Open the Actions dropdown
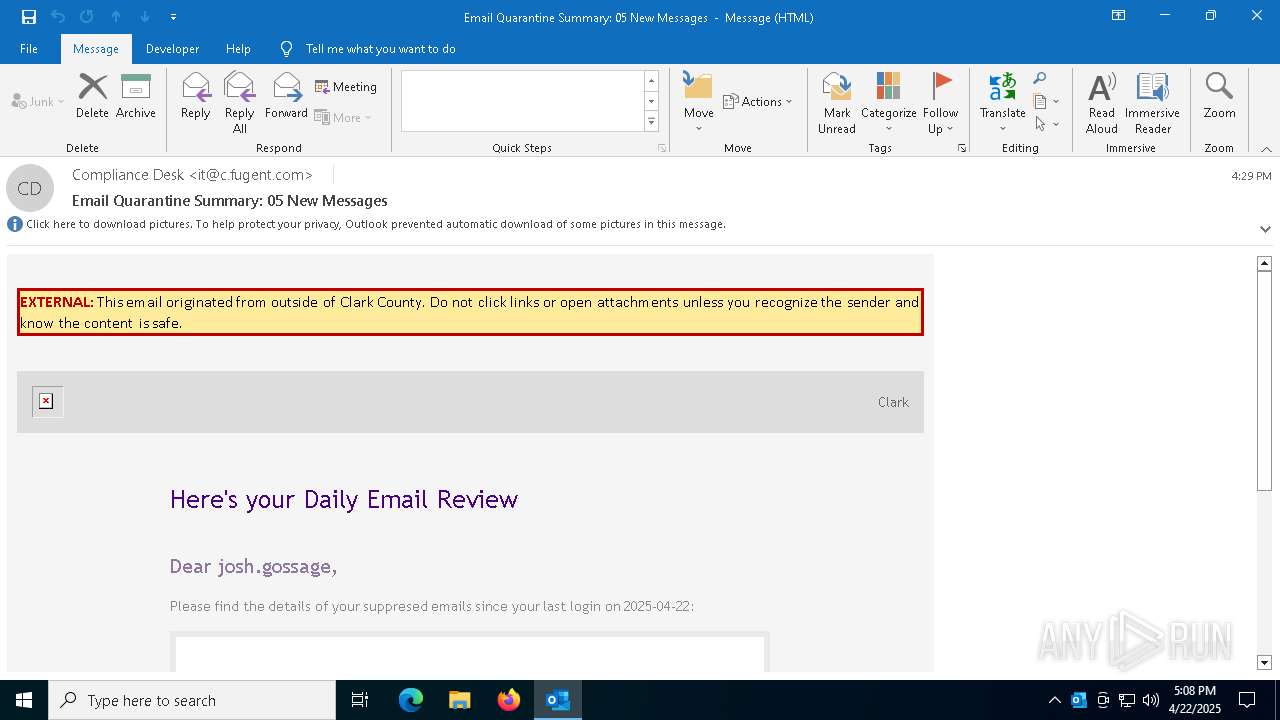The image size is (1280, 720). (757, 102)
